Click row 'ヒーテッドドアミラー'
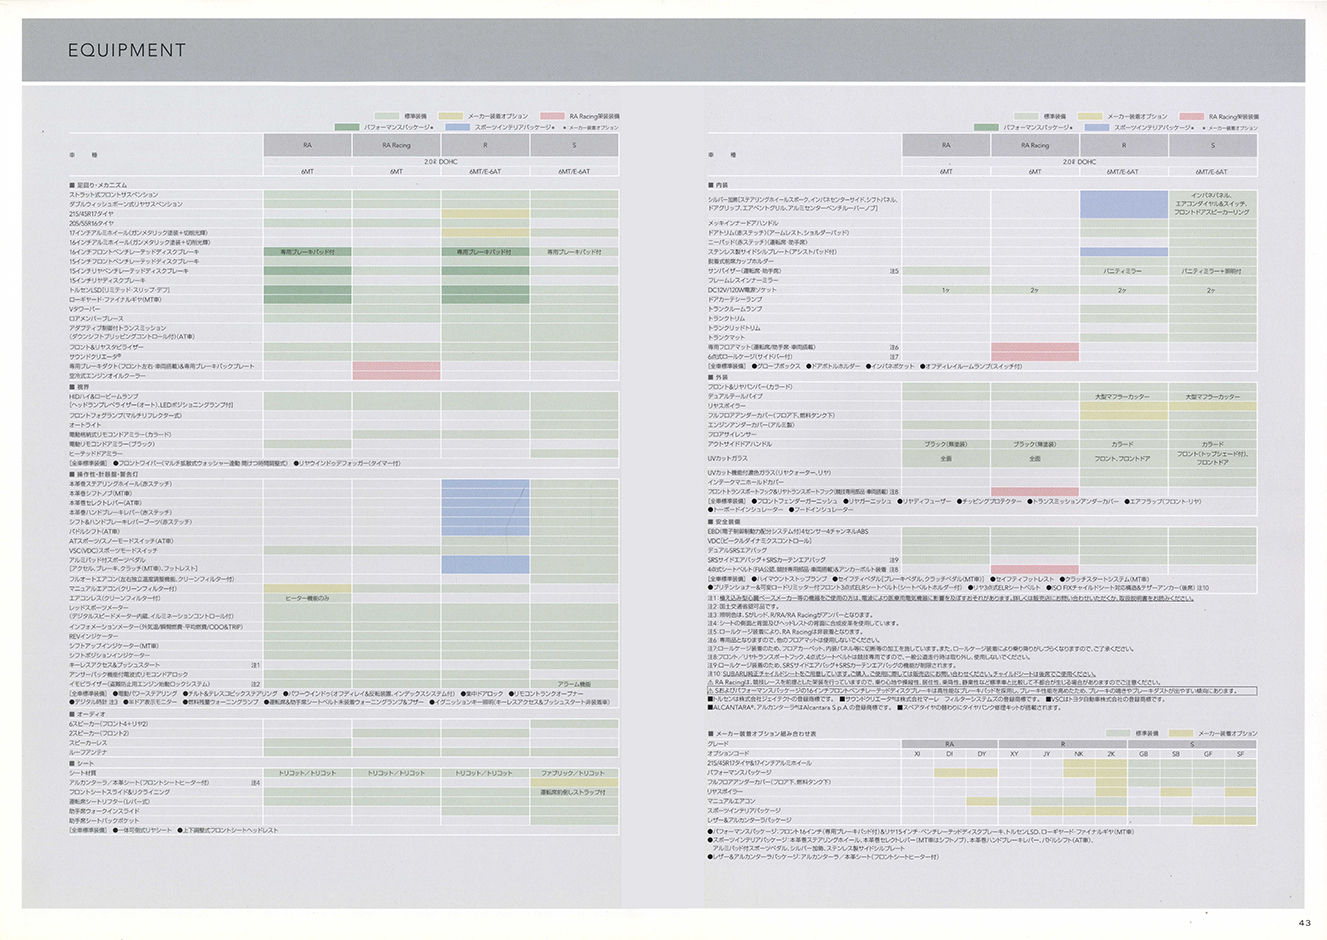This screenshot has height=940, width=1327. [343, 453]
